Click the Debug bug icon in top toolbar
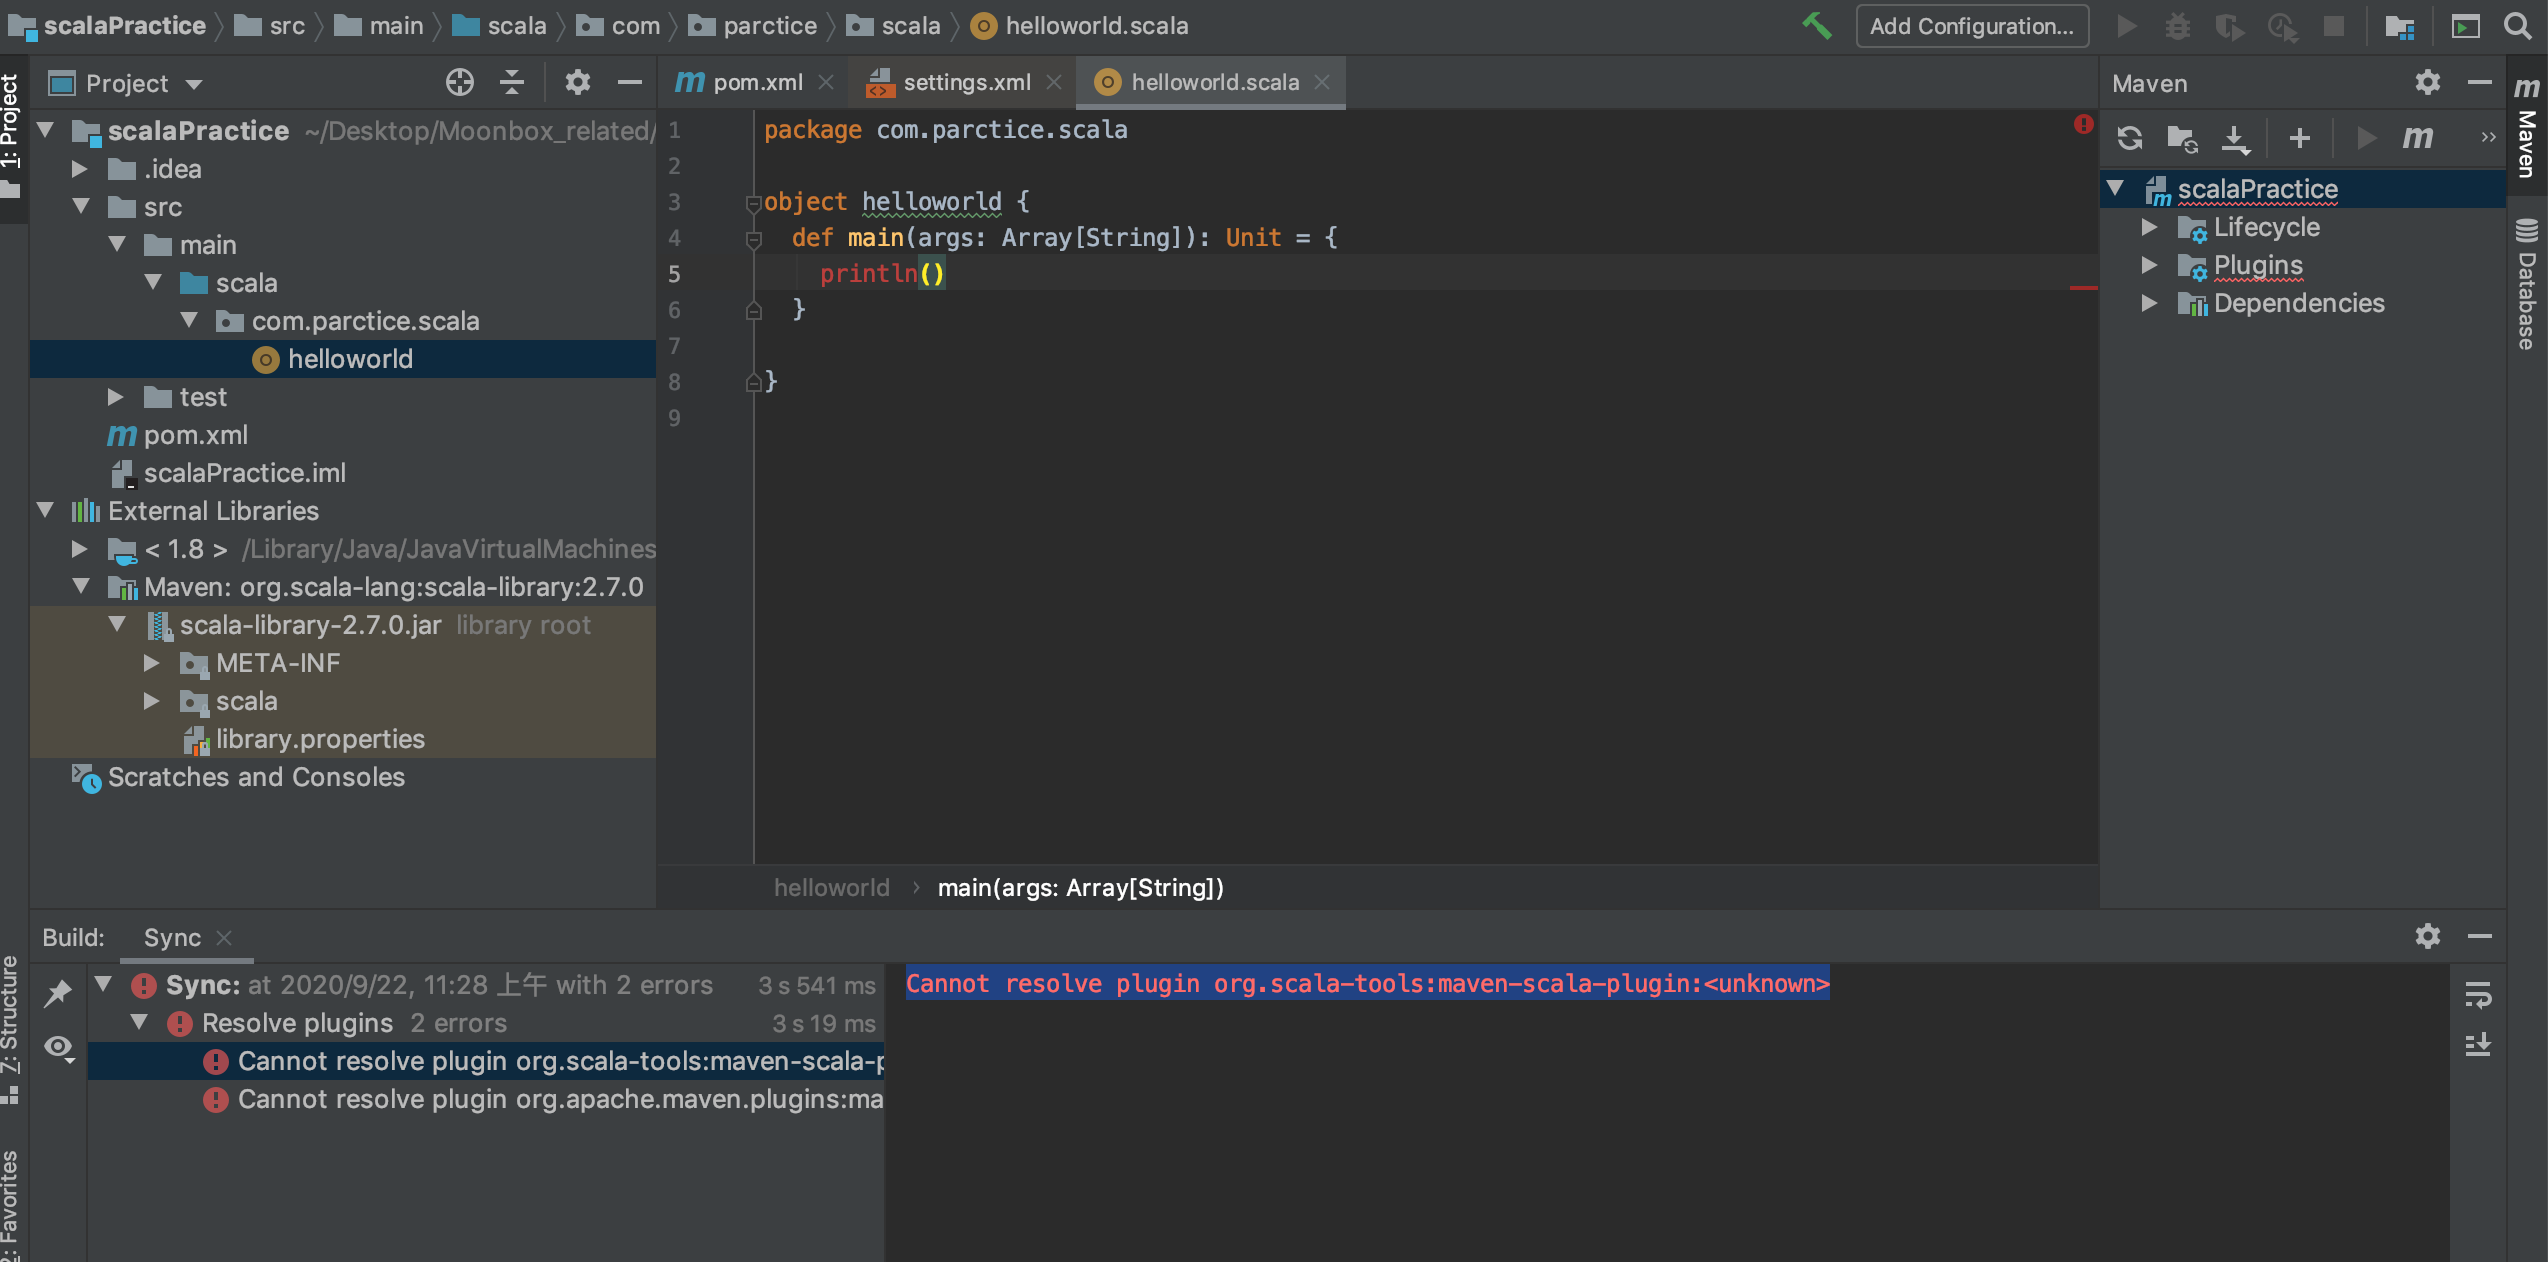 (x=2177, y=26)
